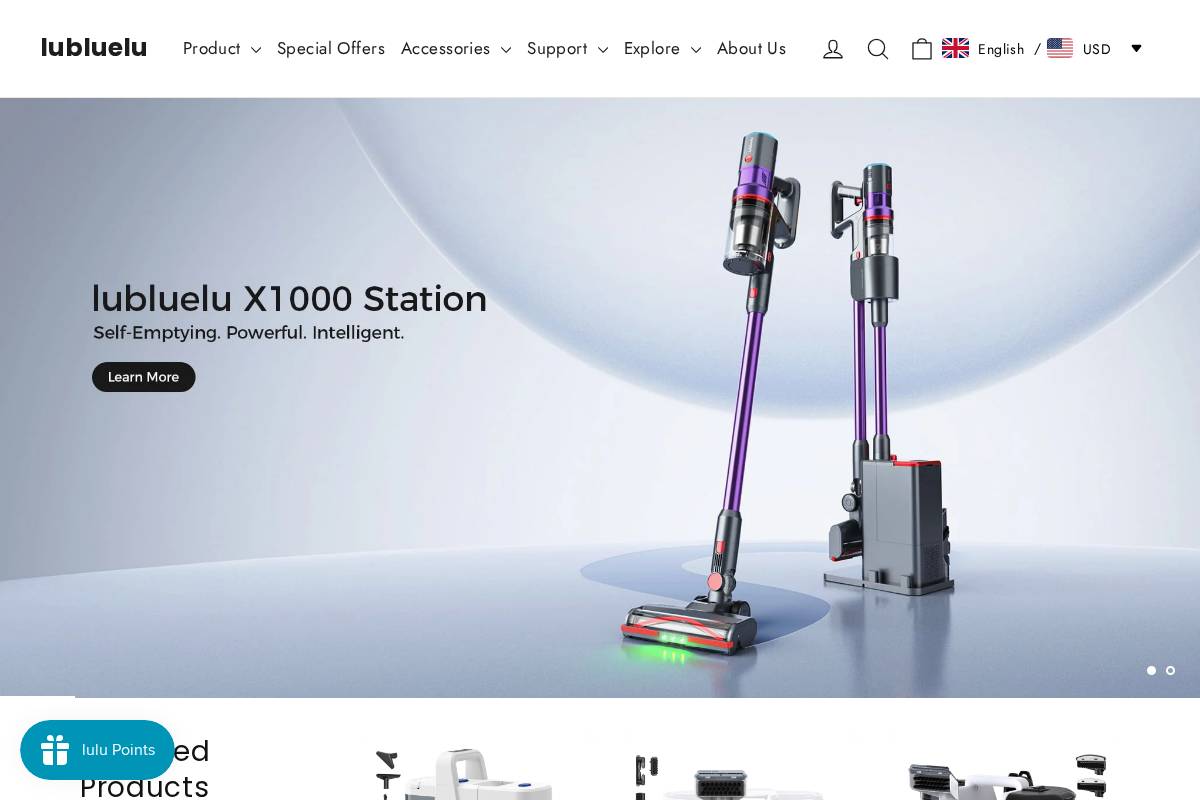Click the US flag currency icon
The image size is (1200, 800).
click(1060, 48)
